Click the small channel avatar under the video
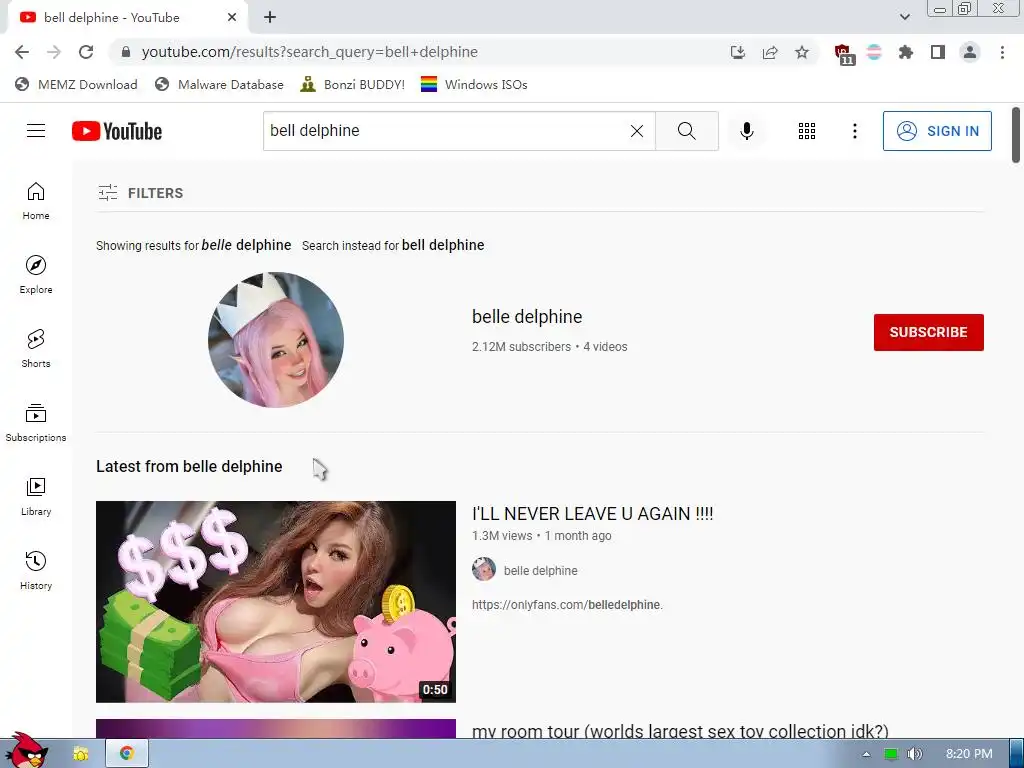 tap(484, 569)
